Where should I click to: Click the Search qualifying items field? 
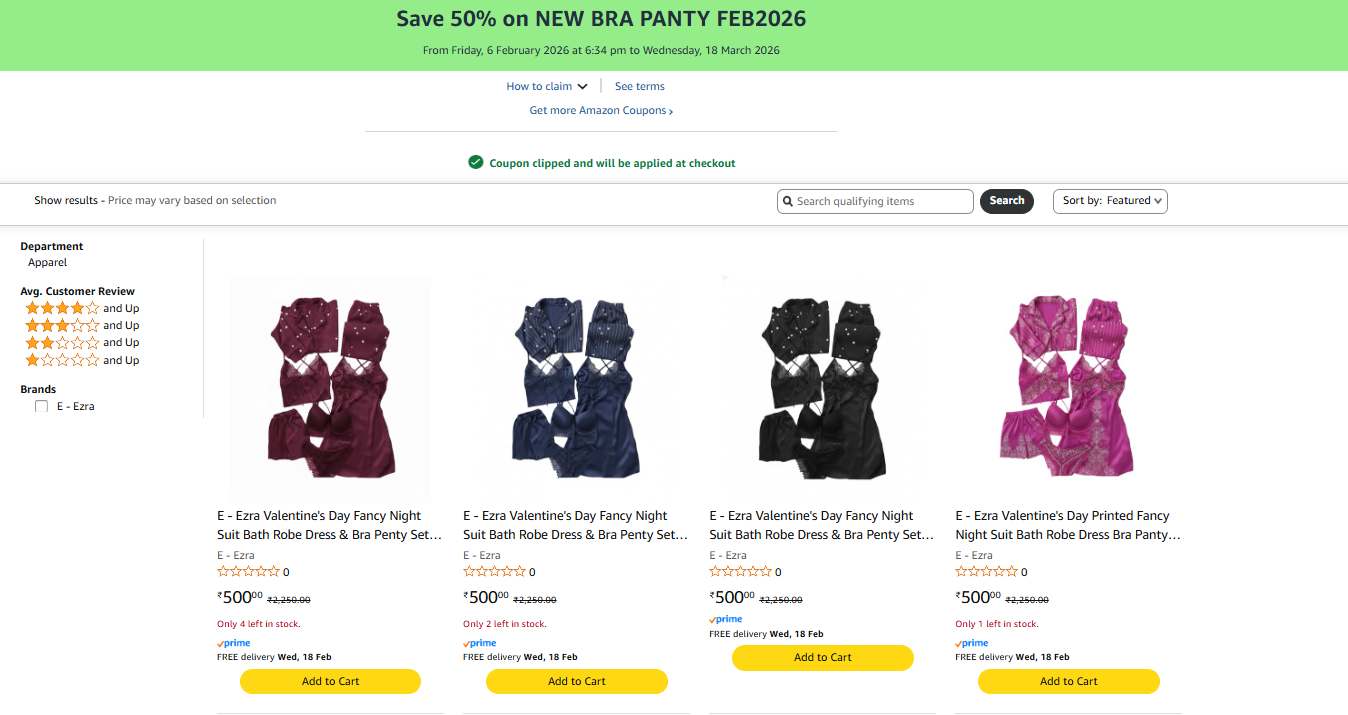[882, 202]
